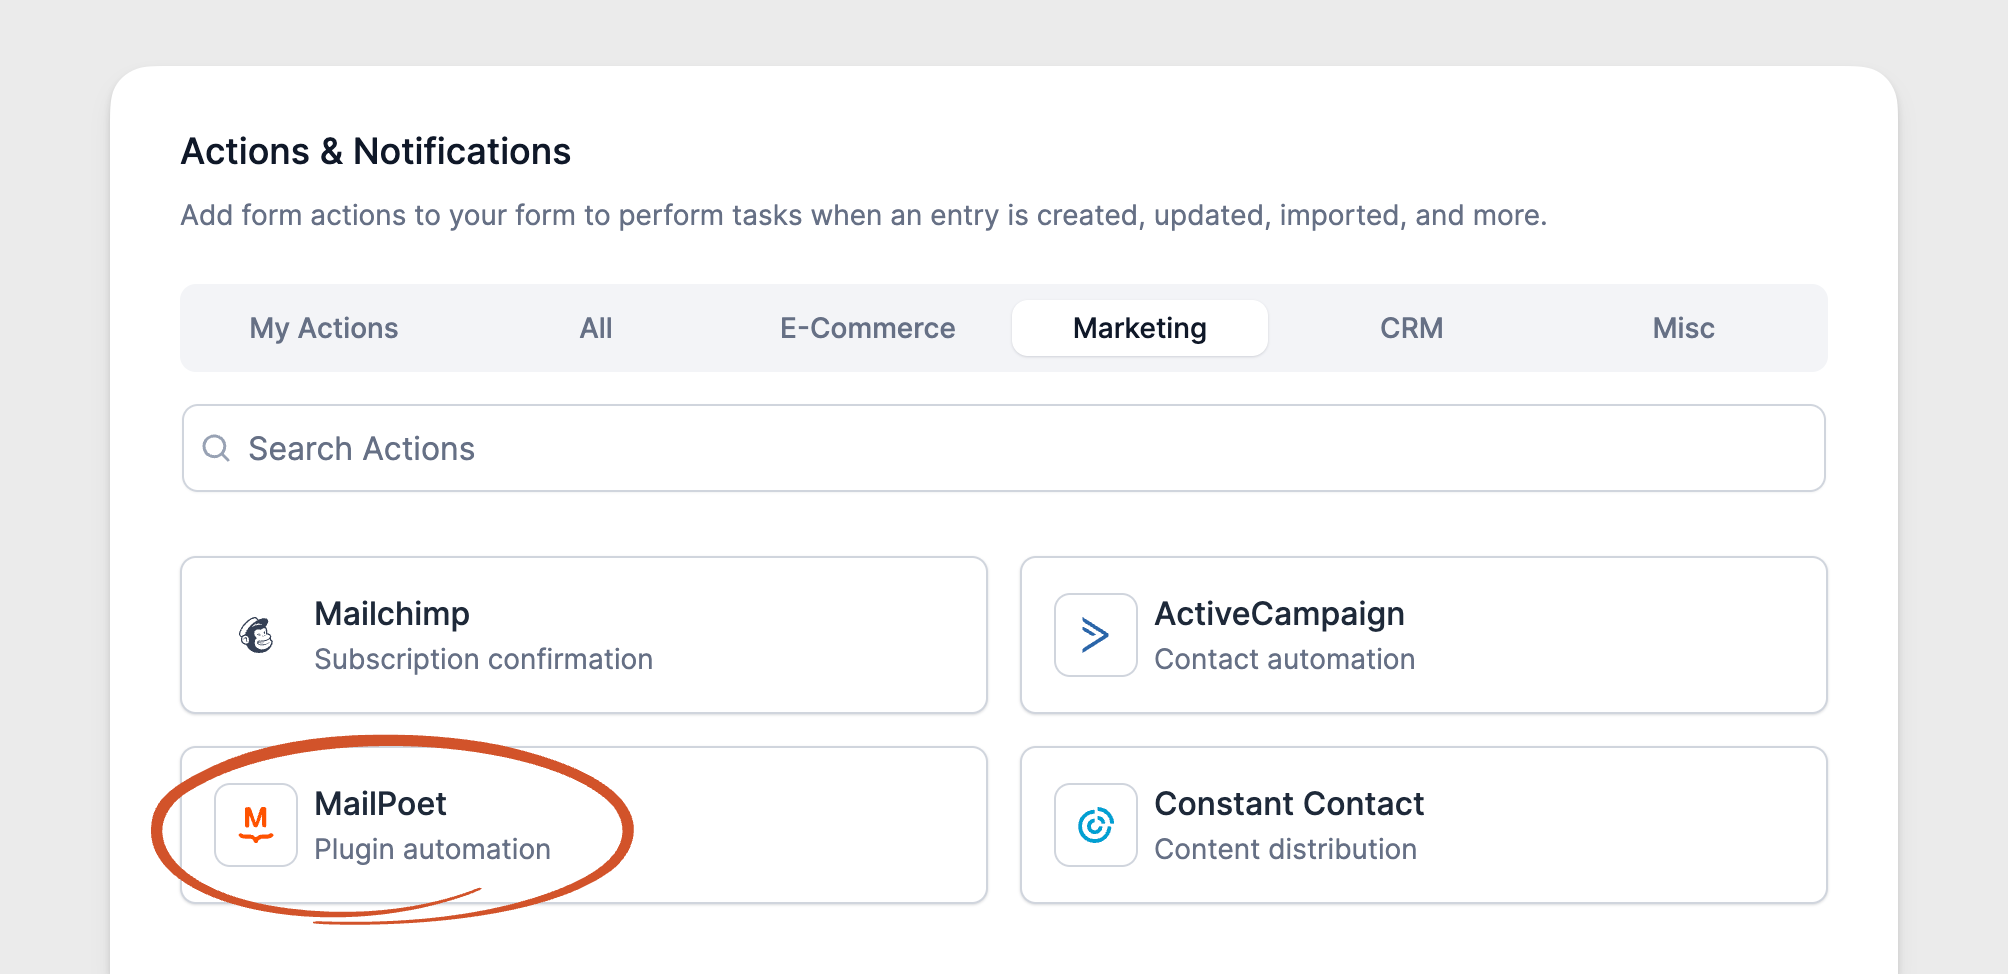Click 'Contact automation' description text
This screenshot has width=2008, height=974.
(x=1284, y=659)
